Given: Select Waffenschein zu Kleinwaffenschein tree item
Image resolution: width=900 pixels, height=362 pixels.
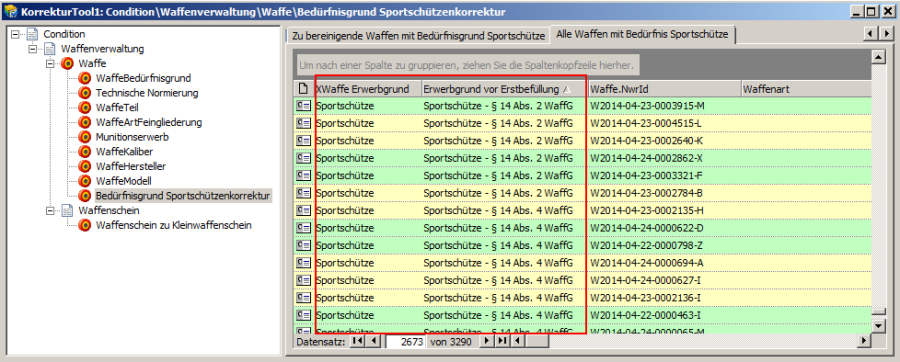Looking at the screenshot, I should click(173, 225).
